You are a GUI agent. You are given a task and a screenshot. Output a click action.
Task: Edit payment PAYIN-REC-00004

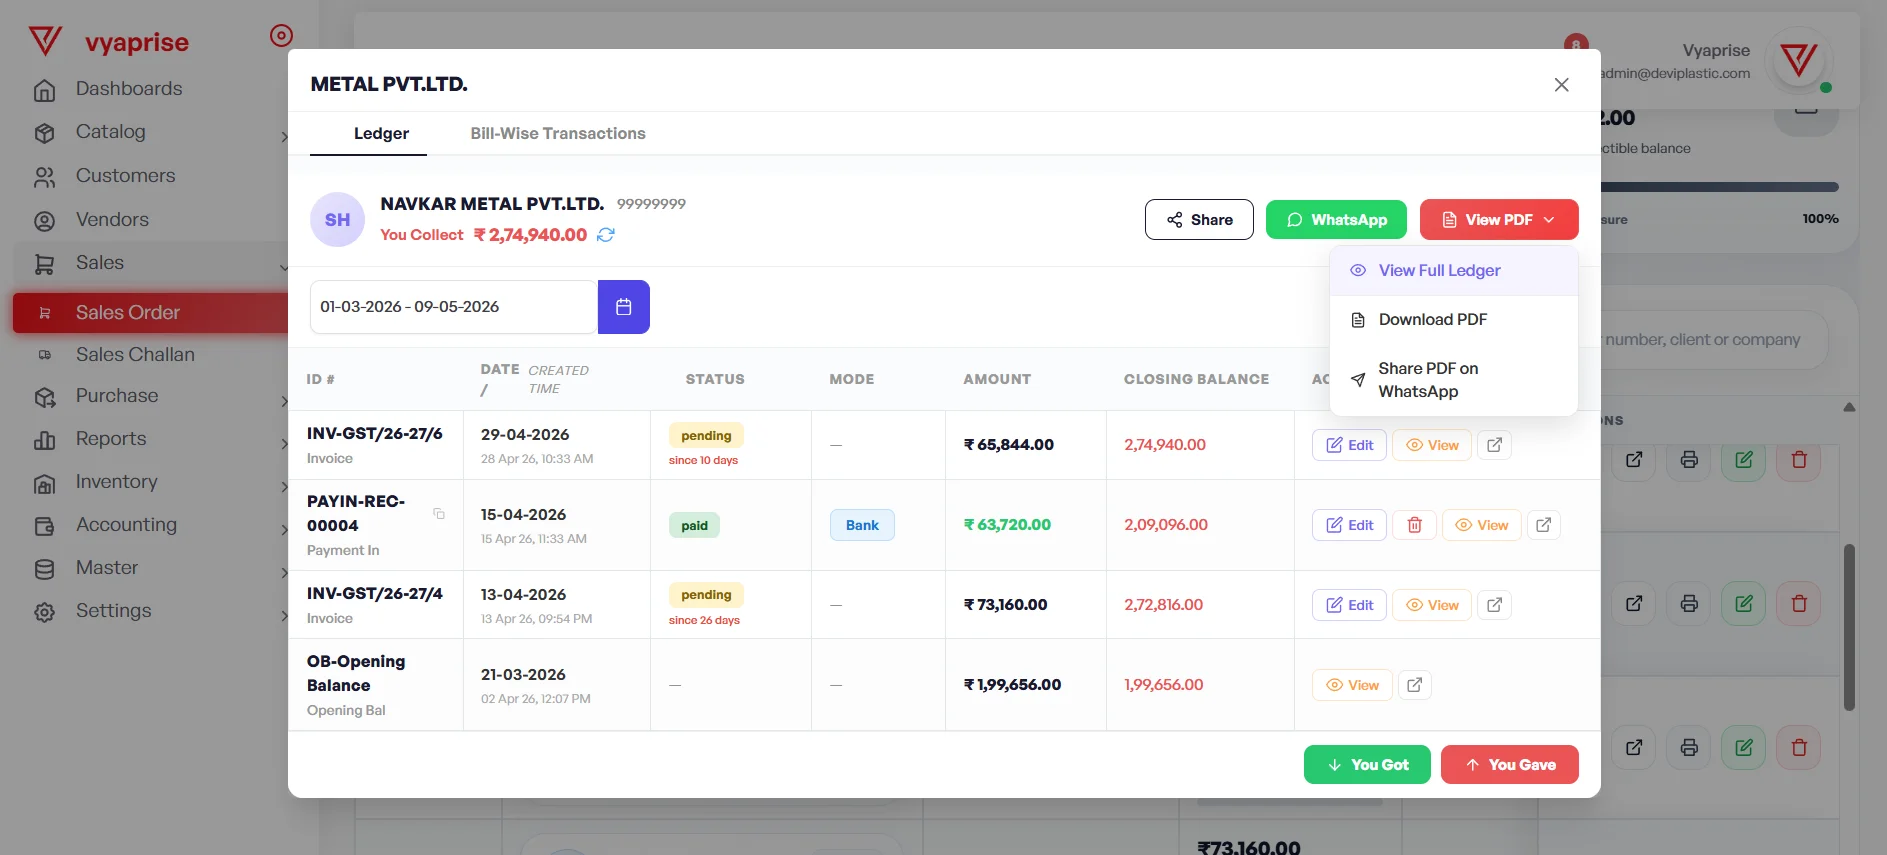pos(1349,525)
